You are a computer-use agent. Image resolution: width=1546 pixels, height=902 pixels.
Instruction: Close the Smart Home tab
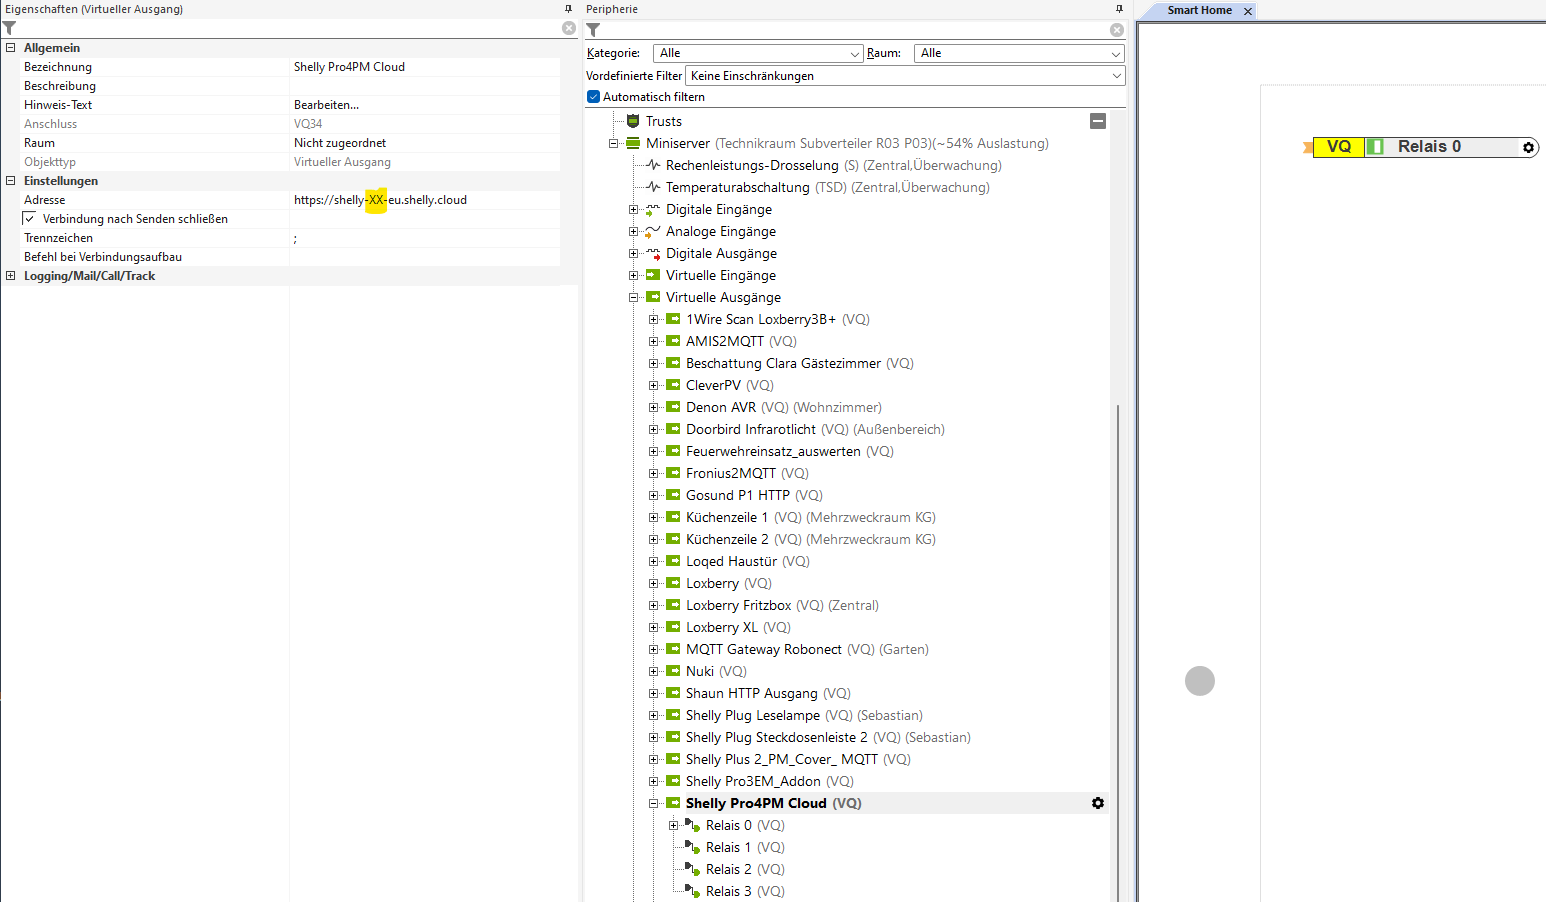1248,11
